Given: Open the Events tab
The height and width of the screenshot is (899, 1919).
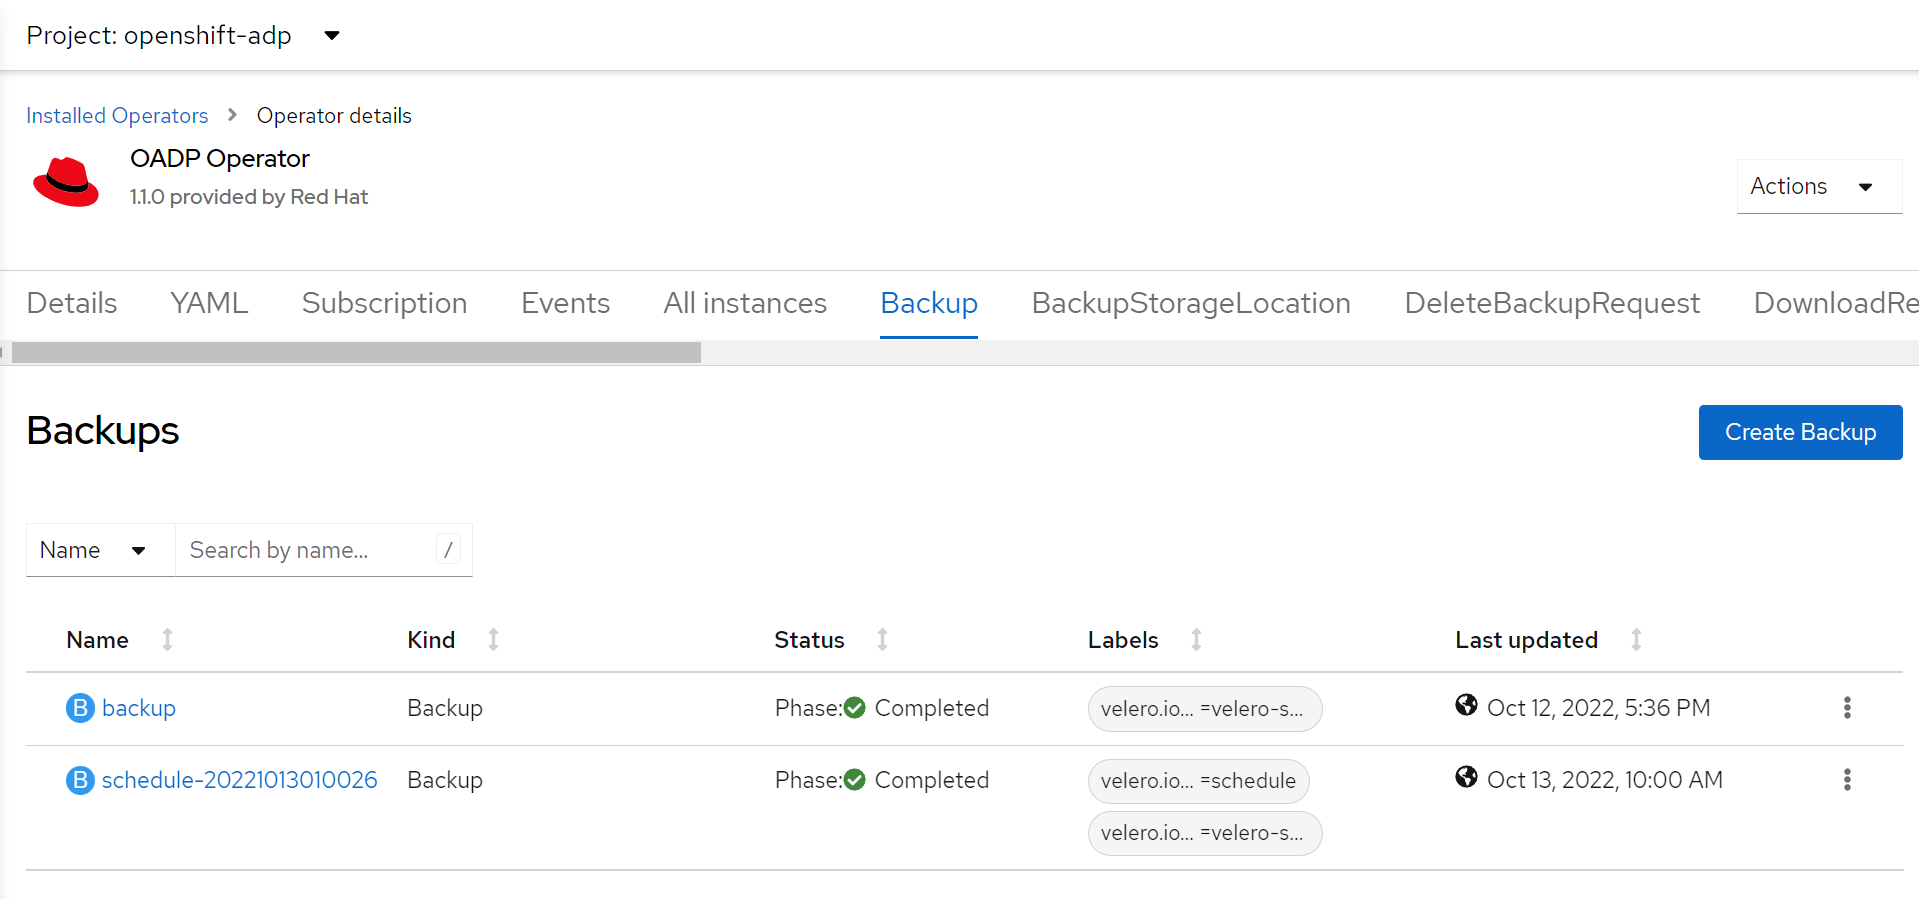Looking at the screenshot, I should 565,303.
